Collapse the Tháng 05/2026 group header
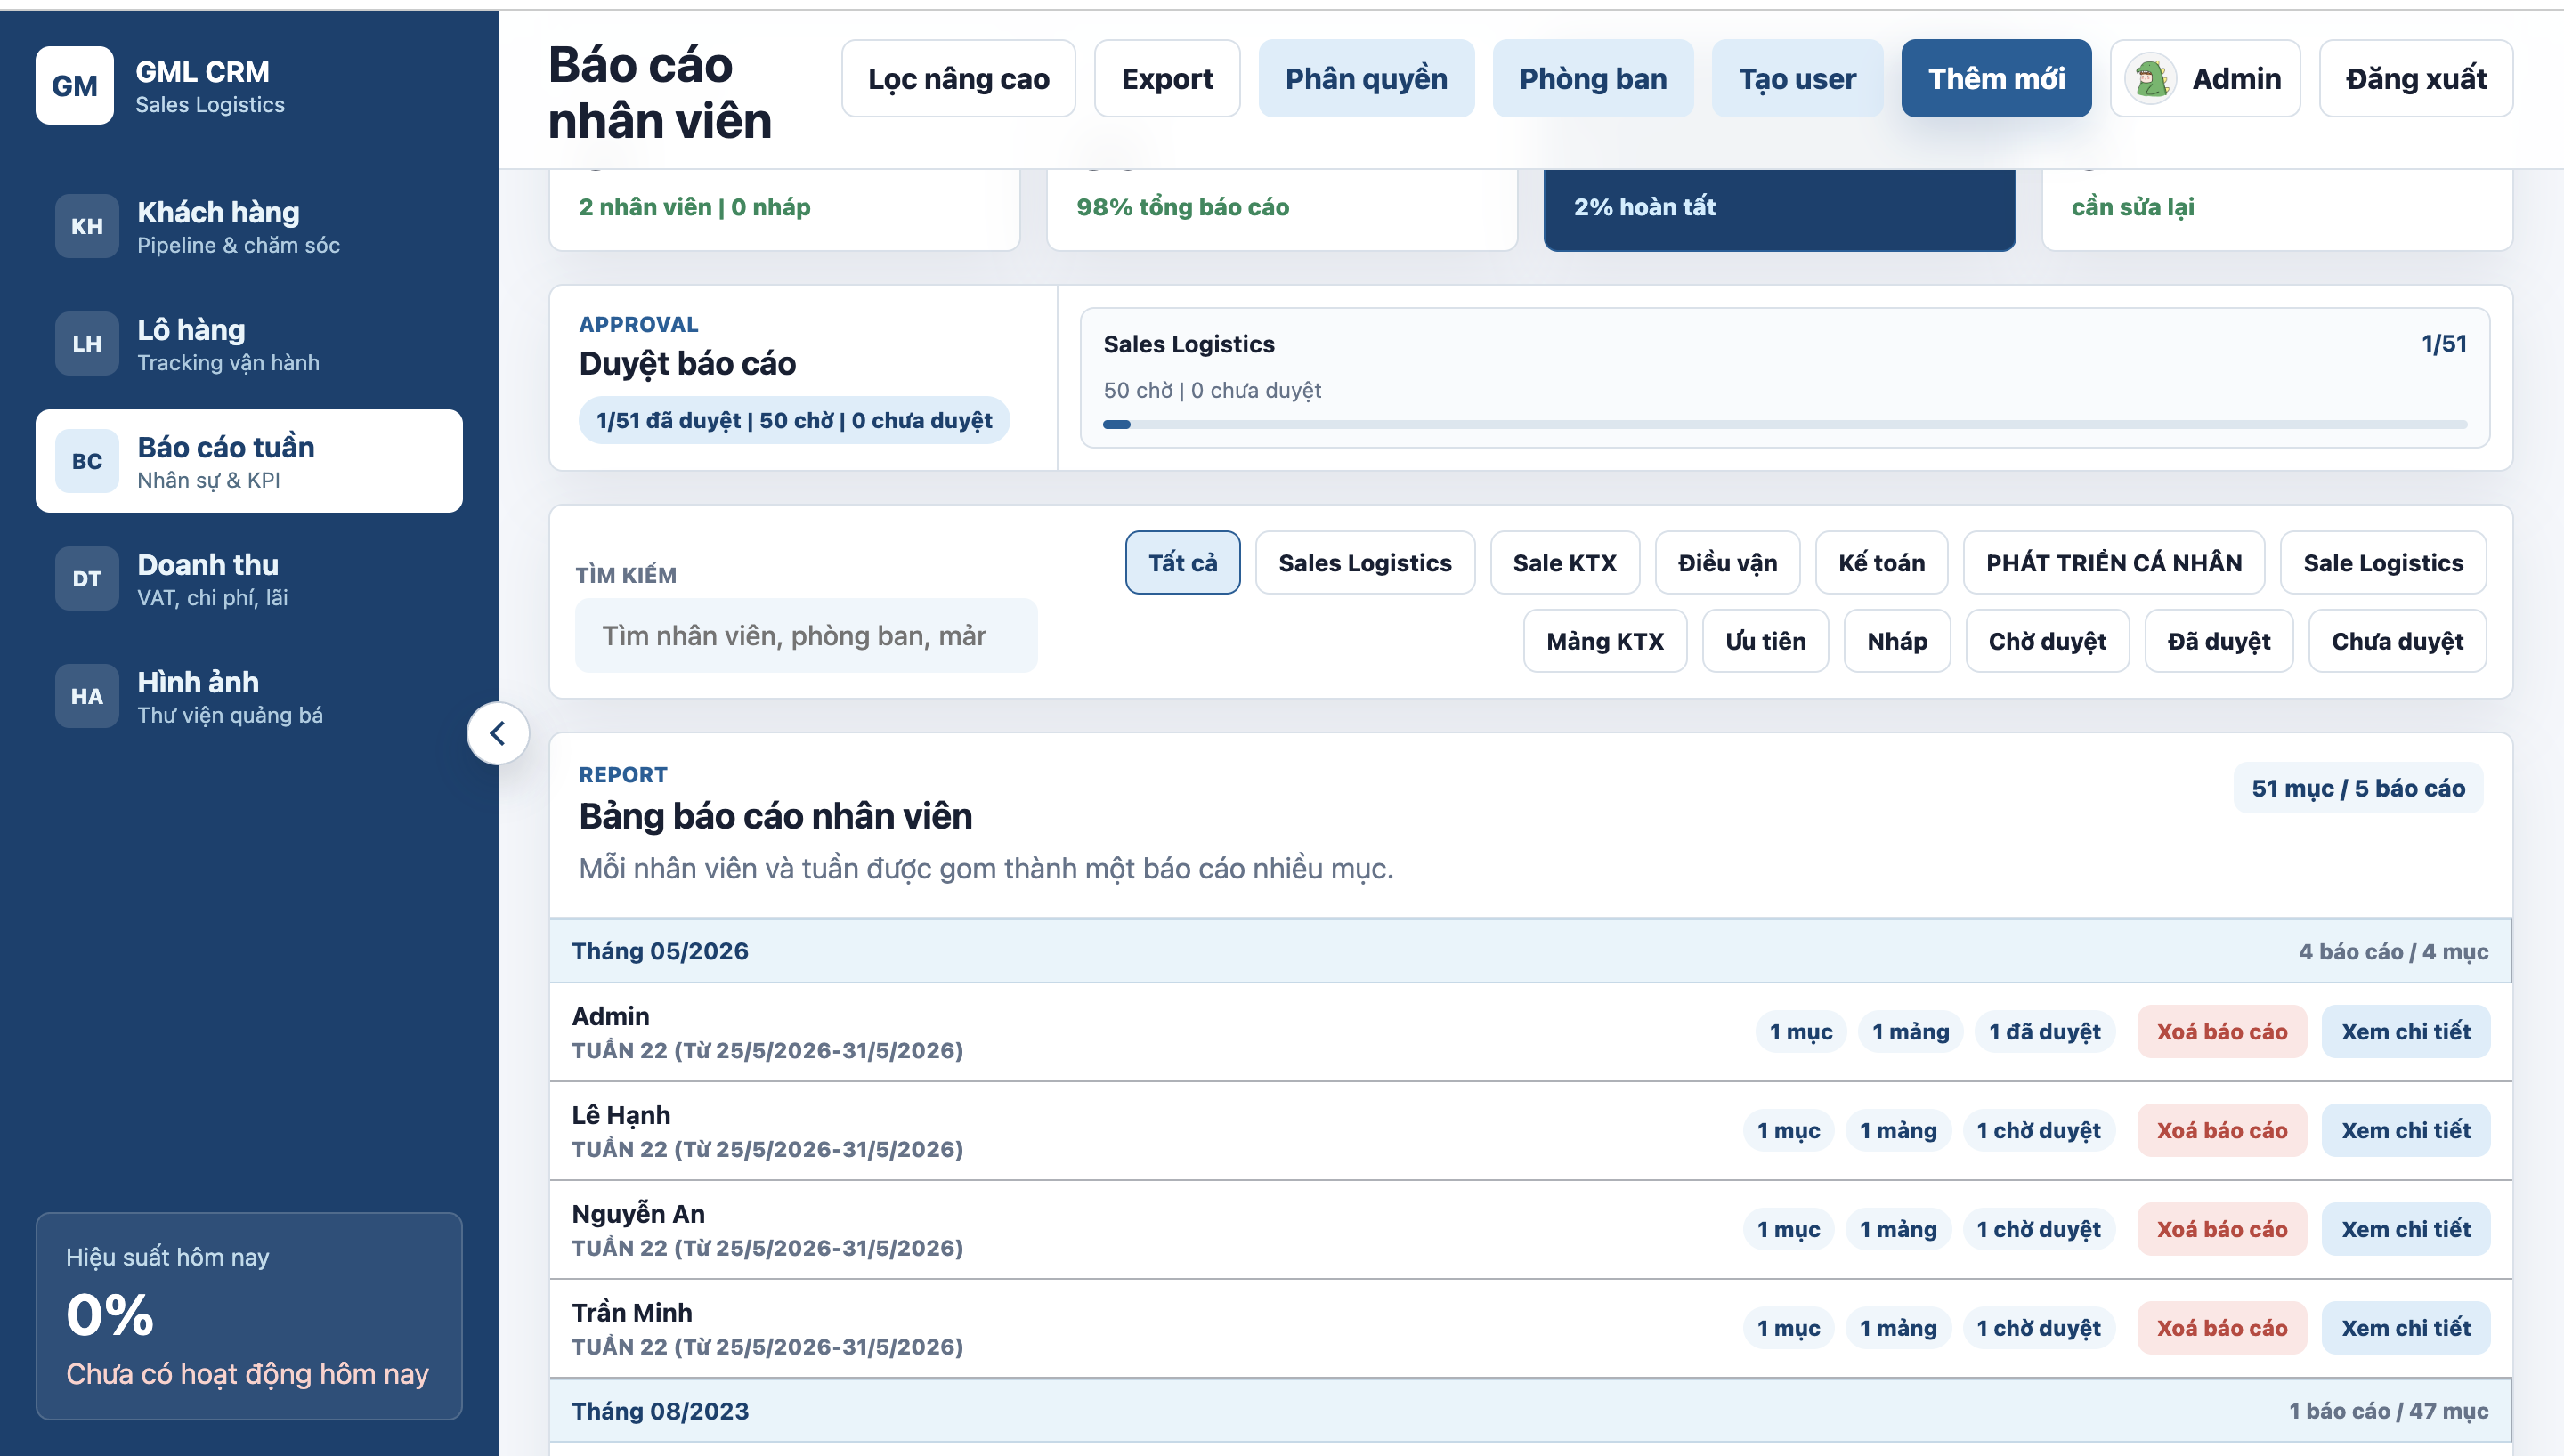 1530,952
